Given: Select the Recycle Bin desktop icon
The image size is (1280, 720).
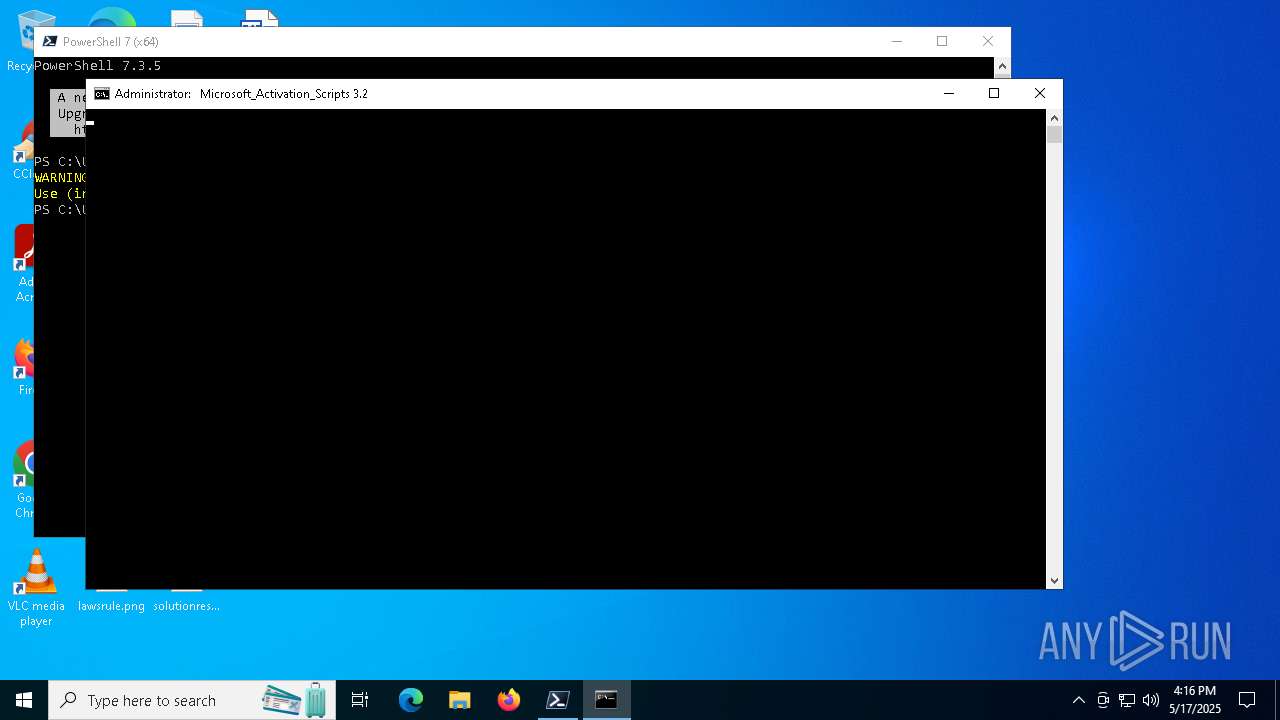Looking at the screenshot, I should click(20, 40).
